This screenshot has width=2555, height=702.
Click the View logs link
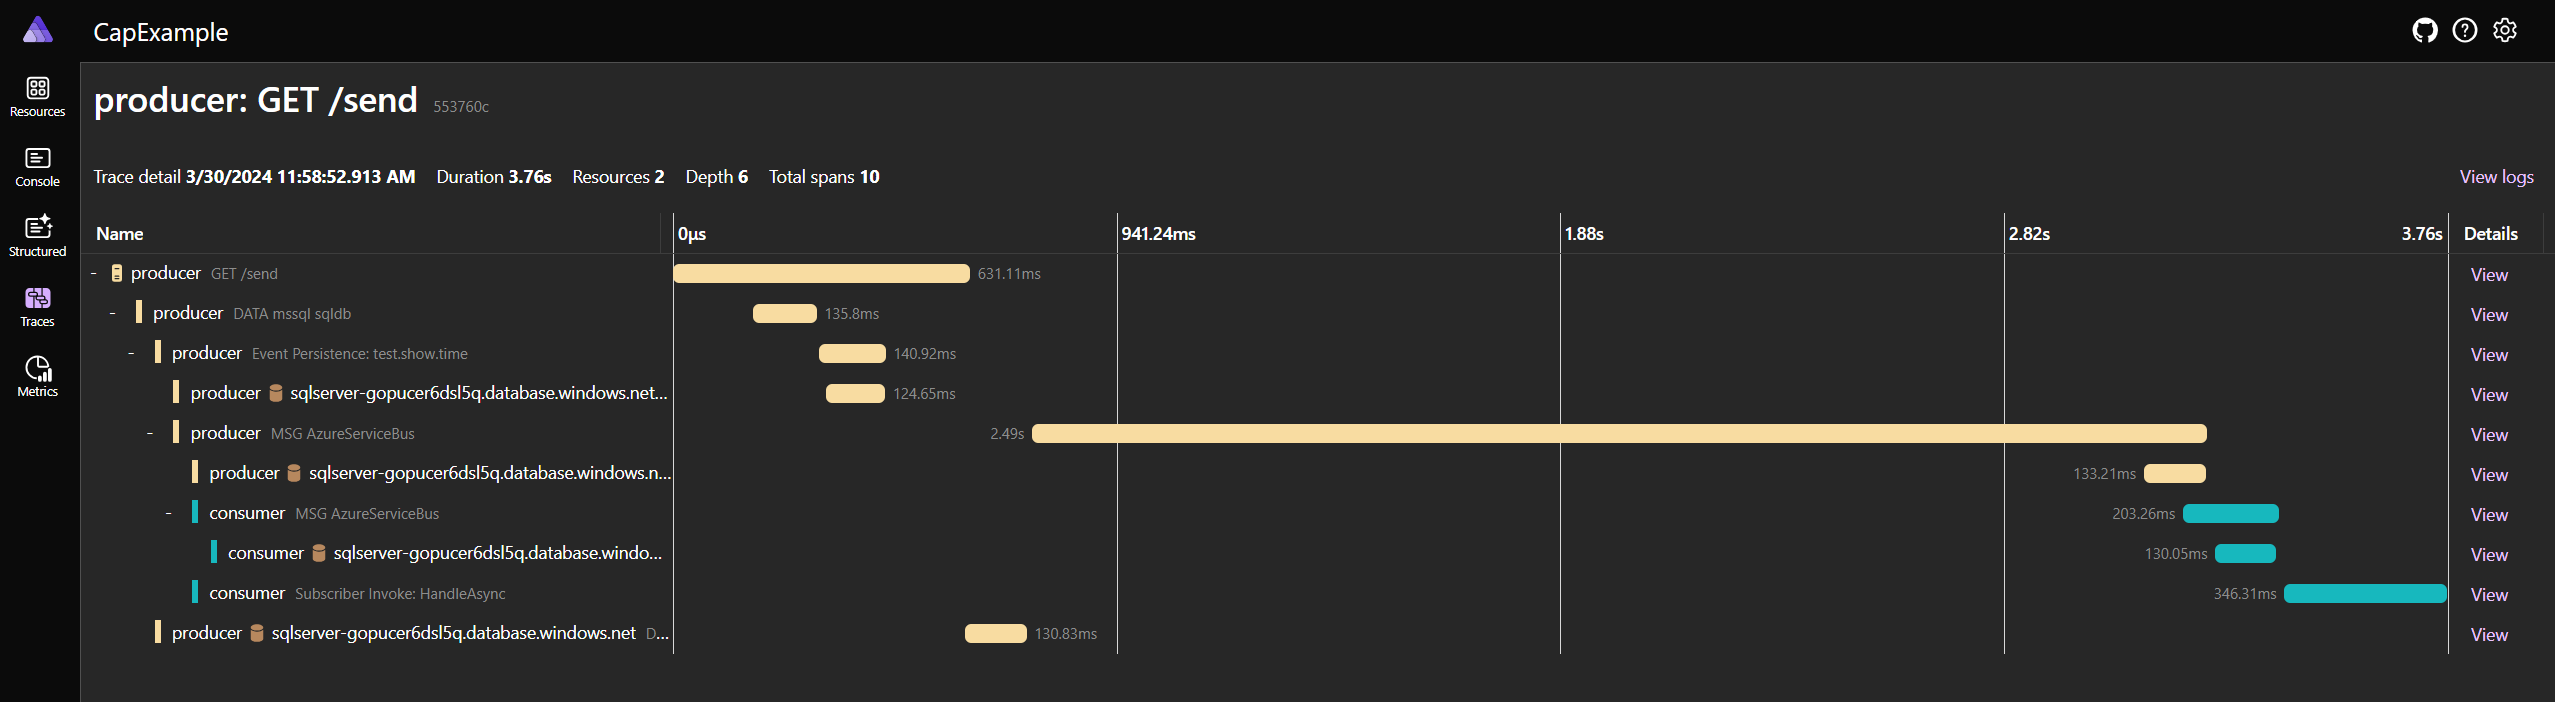(2496, 177)
